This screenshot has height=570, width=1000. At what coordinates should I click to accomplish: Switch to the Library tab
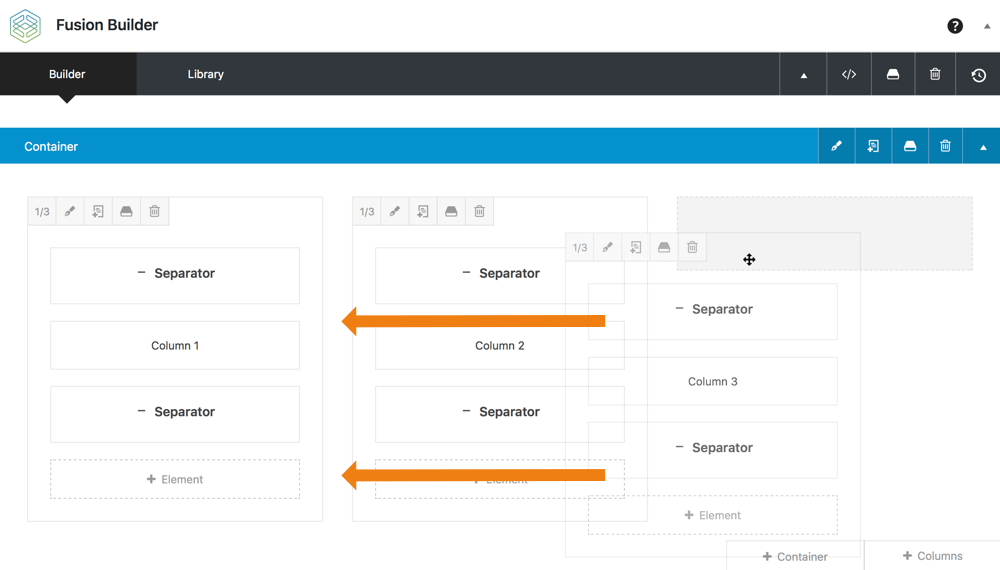(x=205, y=74)
